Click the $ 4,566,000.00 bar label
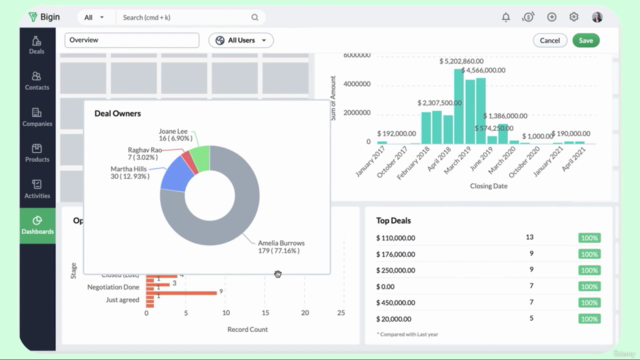This screenshot has width=640, height=360. point(483,70)
